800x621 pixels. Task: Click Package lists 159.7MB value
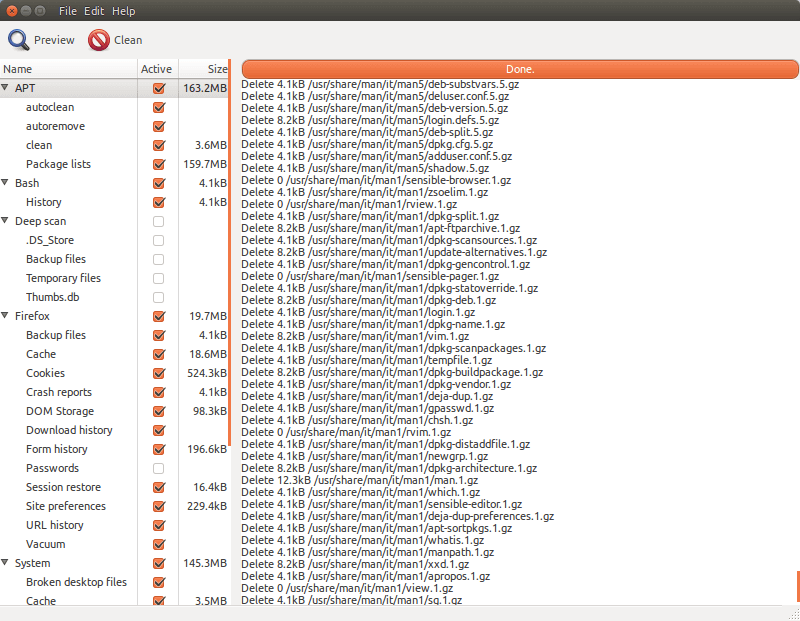(x=205, y=164)
